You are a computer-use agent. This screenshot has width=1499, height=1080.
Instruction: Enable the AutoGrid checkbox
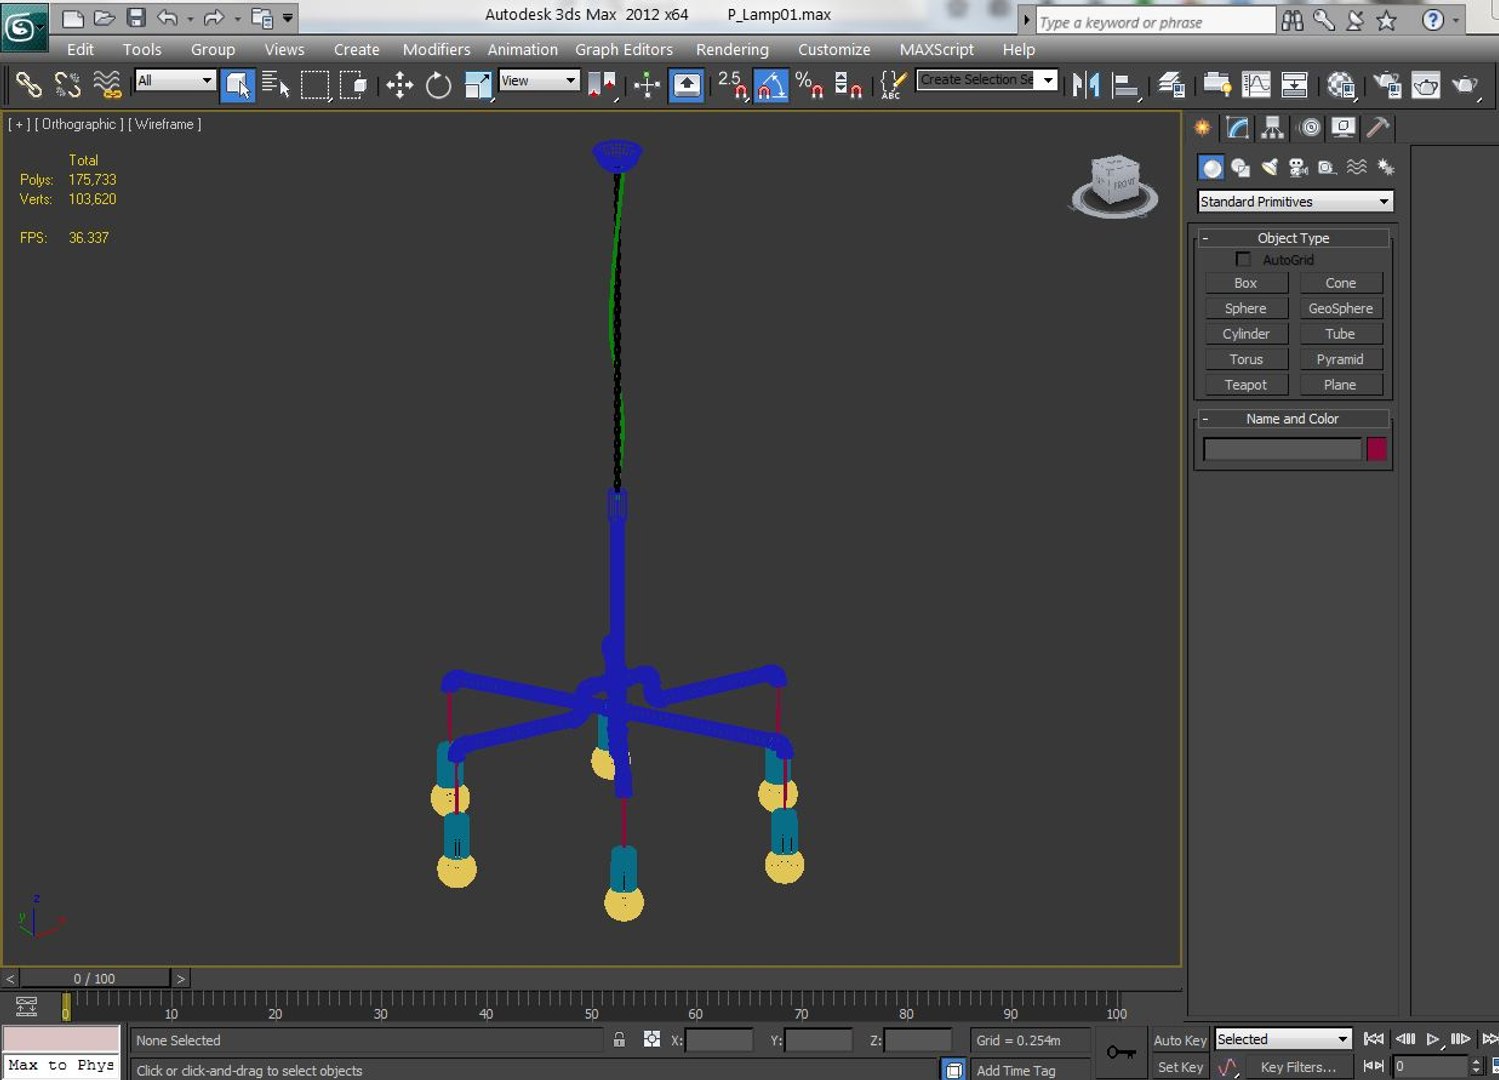click(x=1243, y=259)
